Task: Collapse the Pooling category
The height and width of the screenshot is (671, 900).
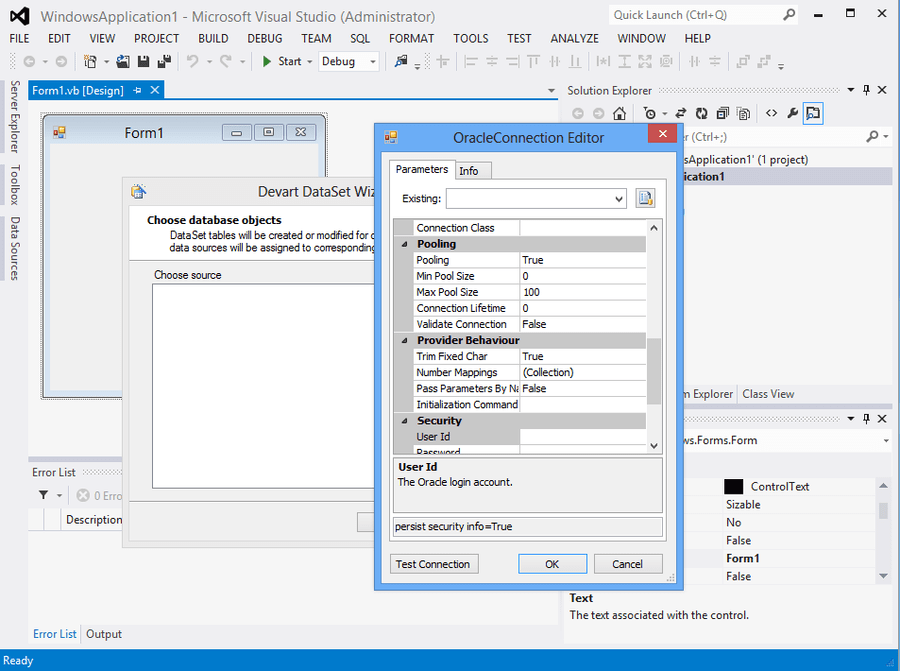Action: 406,243
